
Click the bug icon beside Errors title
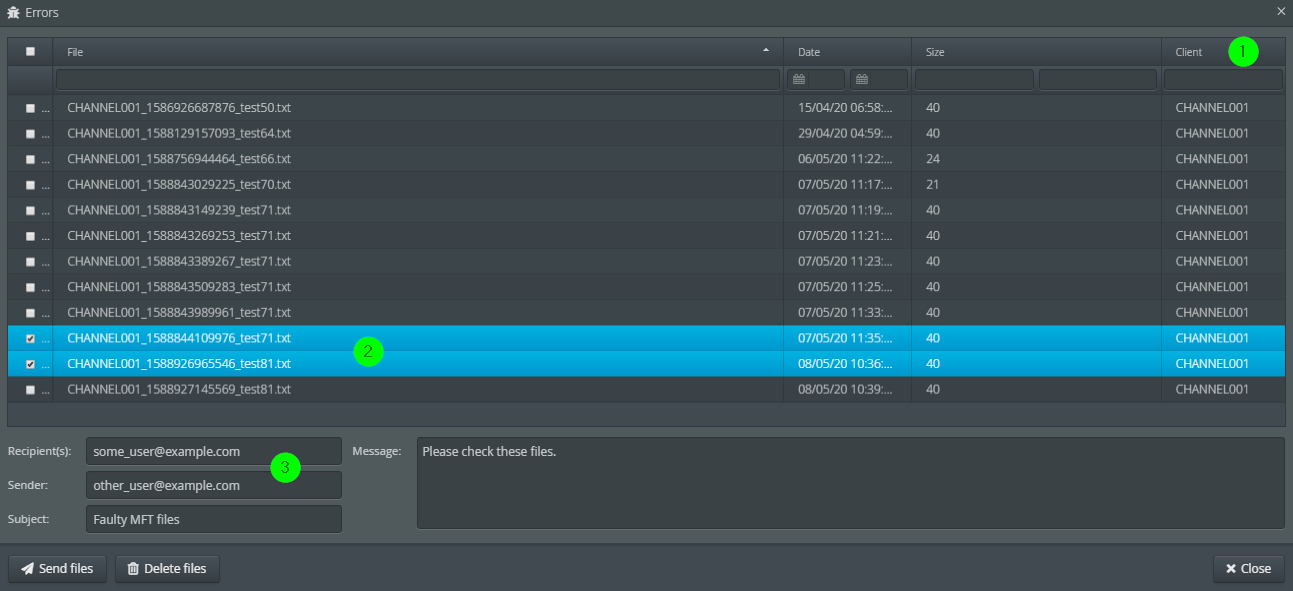[x=13, y=12]
